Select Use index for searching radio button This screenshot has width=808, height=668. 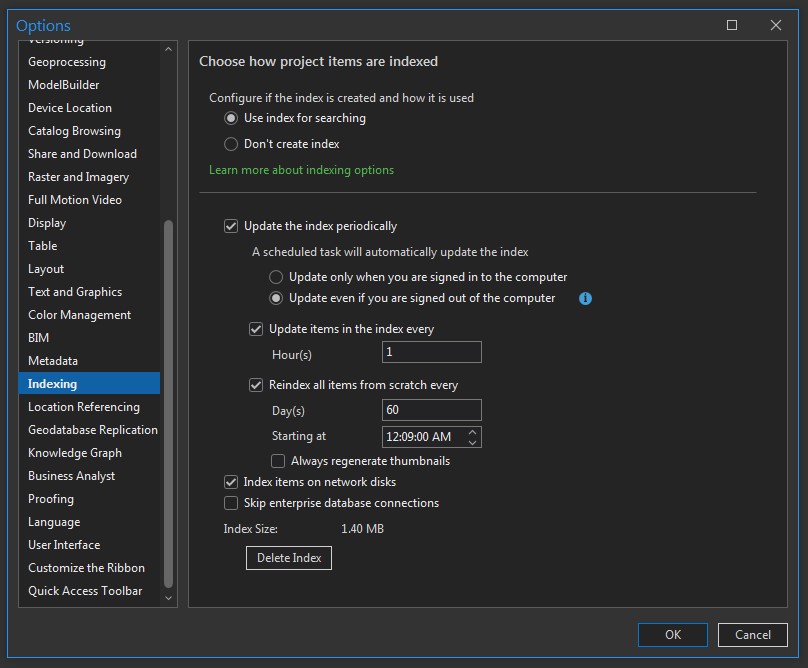click(231, 118)
